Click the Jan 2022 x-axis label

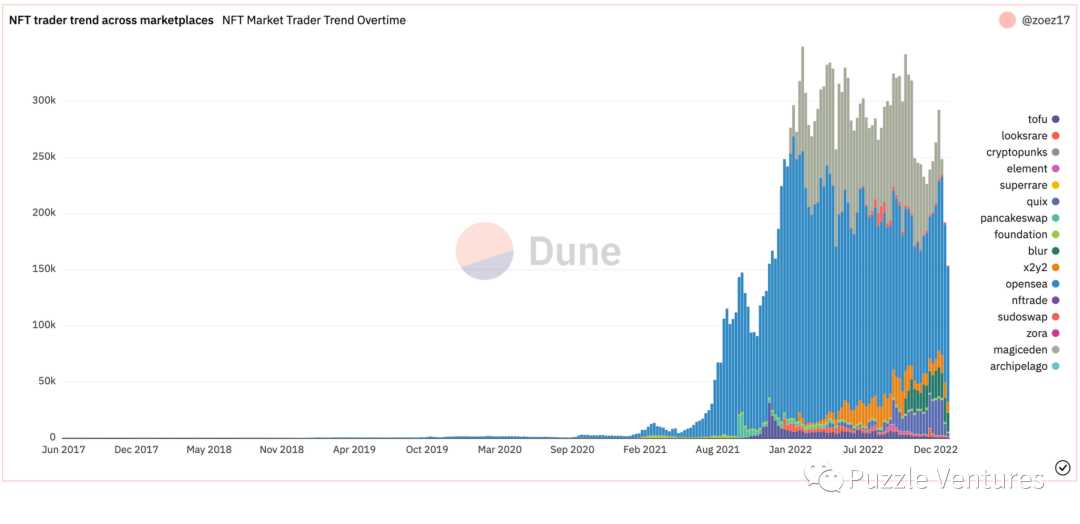coord(791,450)
